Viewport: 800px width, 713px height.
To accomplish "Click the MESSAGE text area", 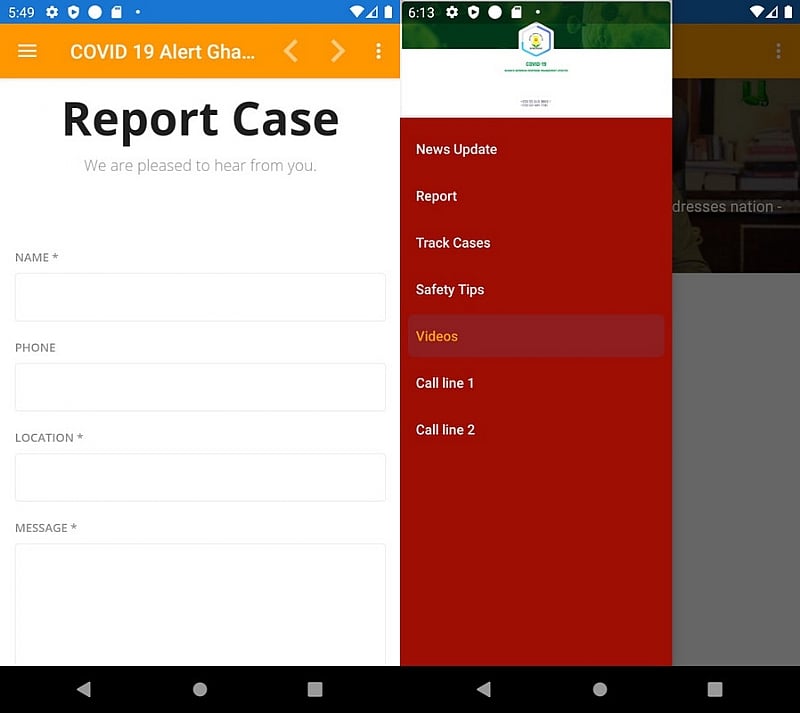I will 200,600.
